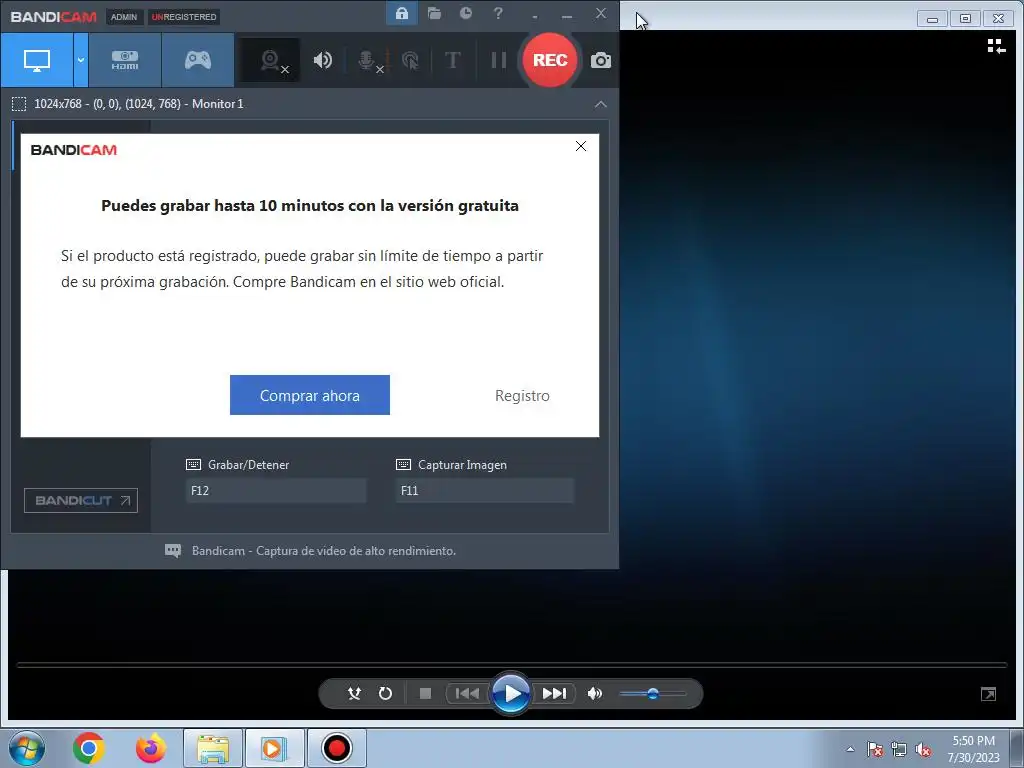The height and width of the screenshot is (768, 1024).
Task: Skip to next track in media player
Action: point(554,694)
